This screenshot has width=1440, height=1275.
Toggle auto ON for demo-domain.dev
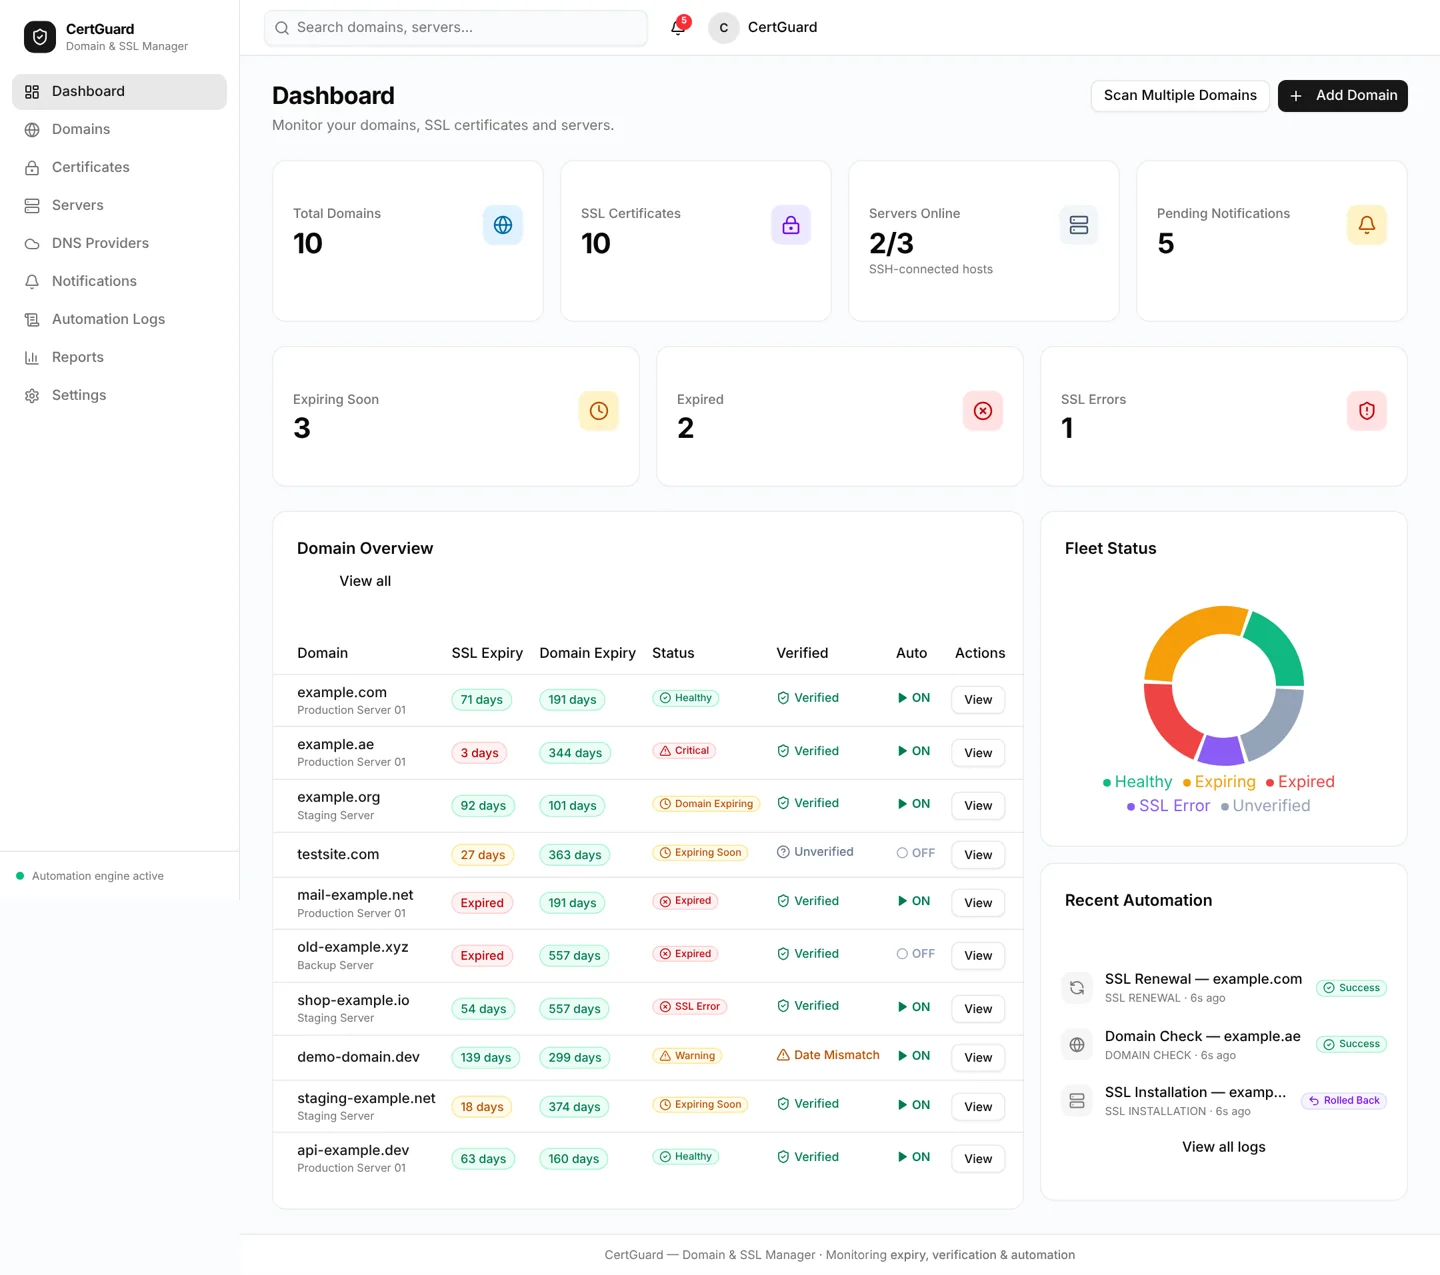coord(914,1056)
